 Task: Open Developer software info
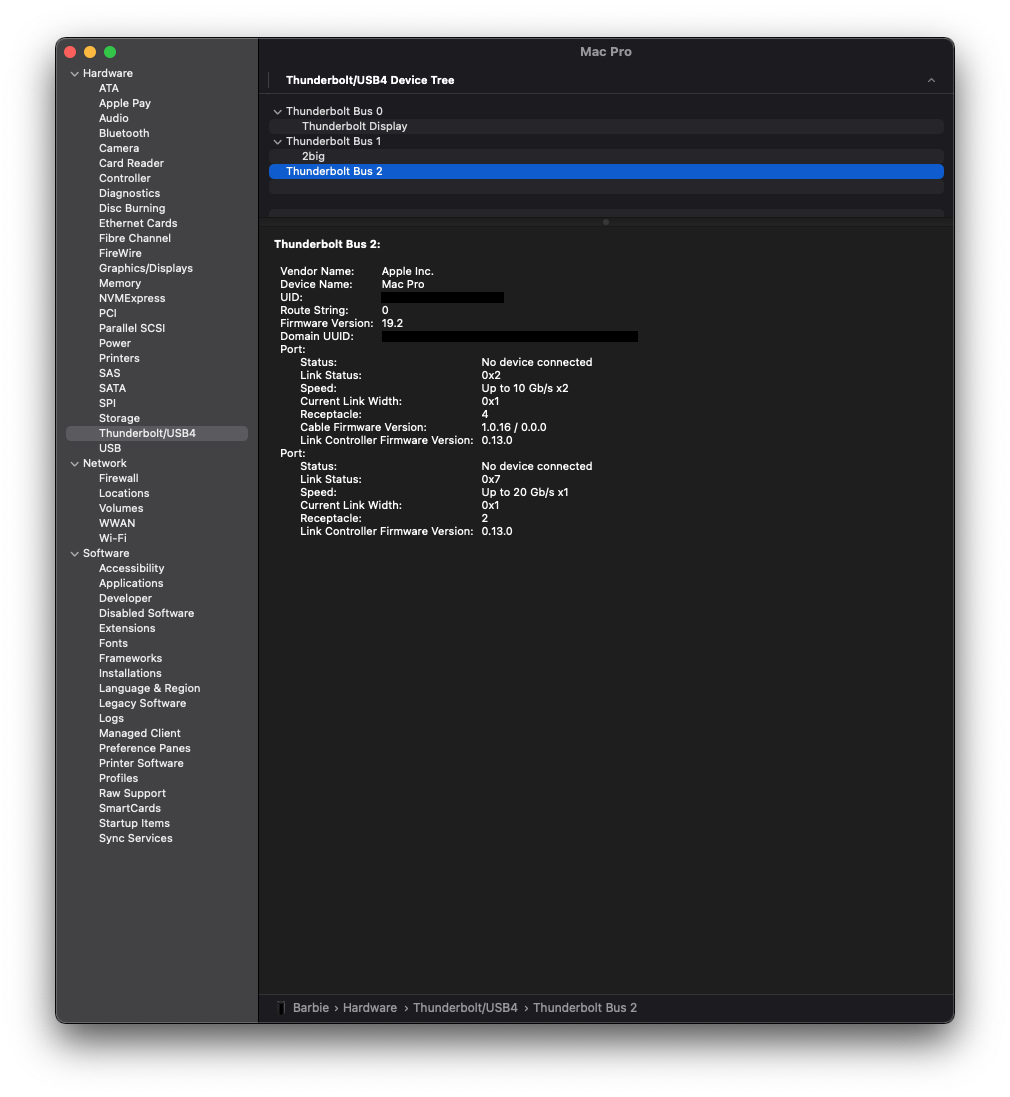pyautogui.click(x=125, y=598)
